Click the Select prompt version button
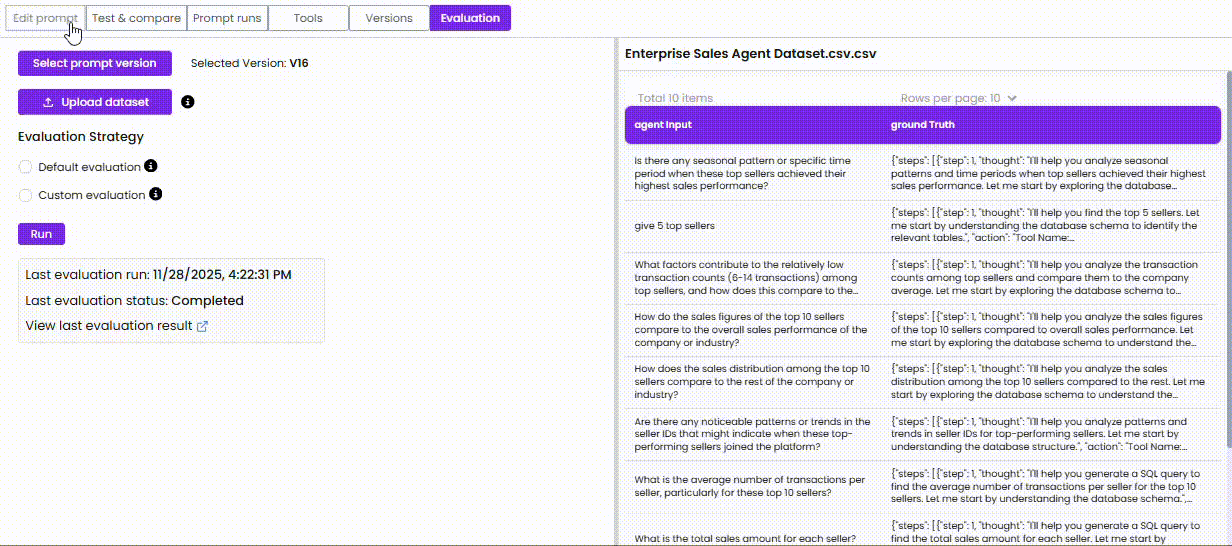This screenshot has width=1232, height=546. (95, 63)
